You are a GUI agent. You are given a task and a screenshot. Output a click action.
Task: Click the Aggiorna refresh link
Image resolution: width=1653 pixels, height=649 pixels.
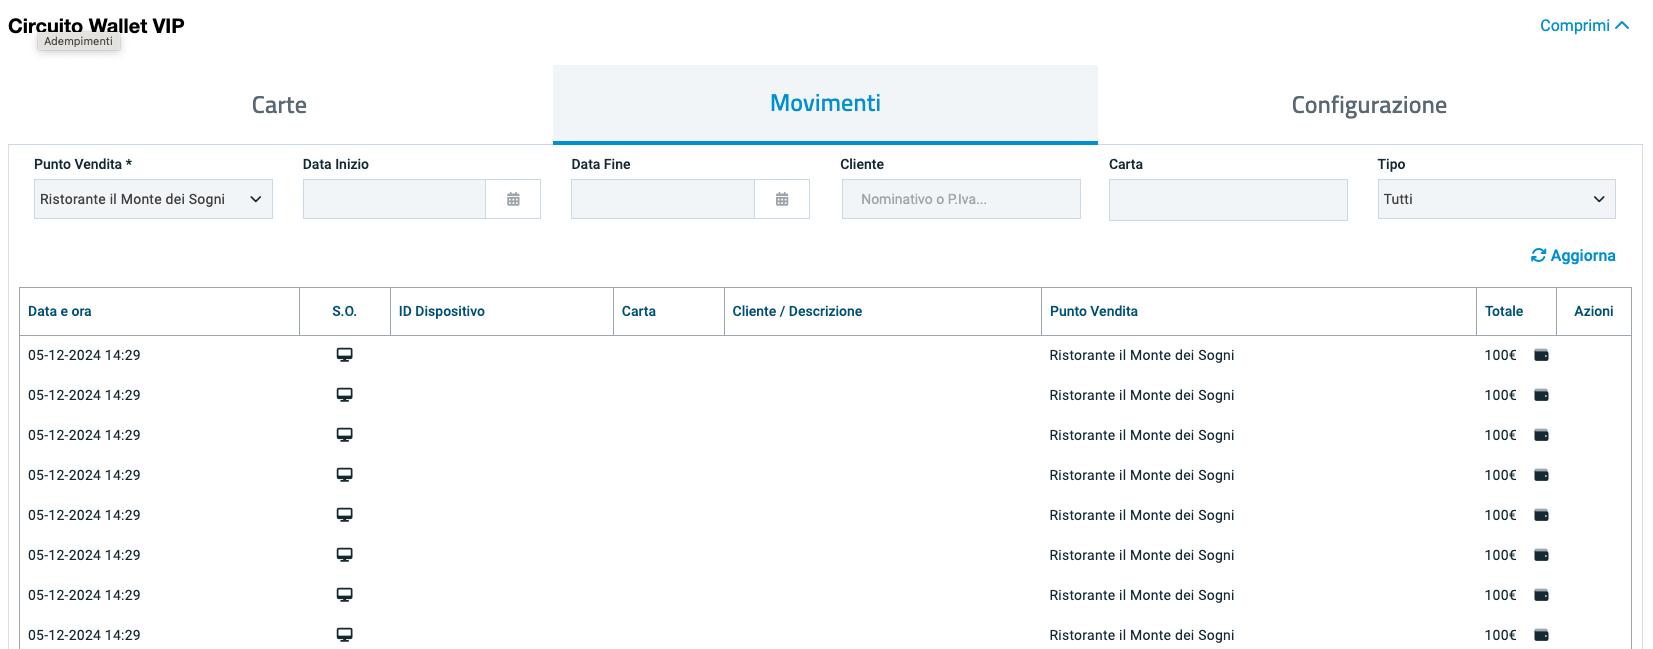point(1573,256)
